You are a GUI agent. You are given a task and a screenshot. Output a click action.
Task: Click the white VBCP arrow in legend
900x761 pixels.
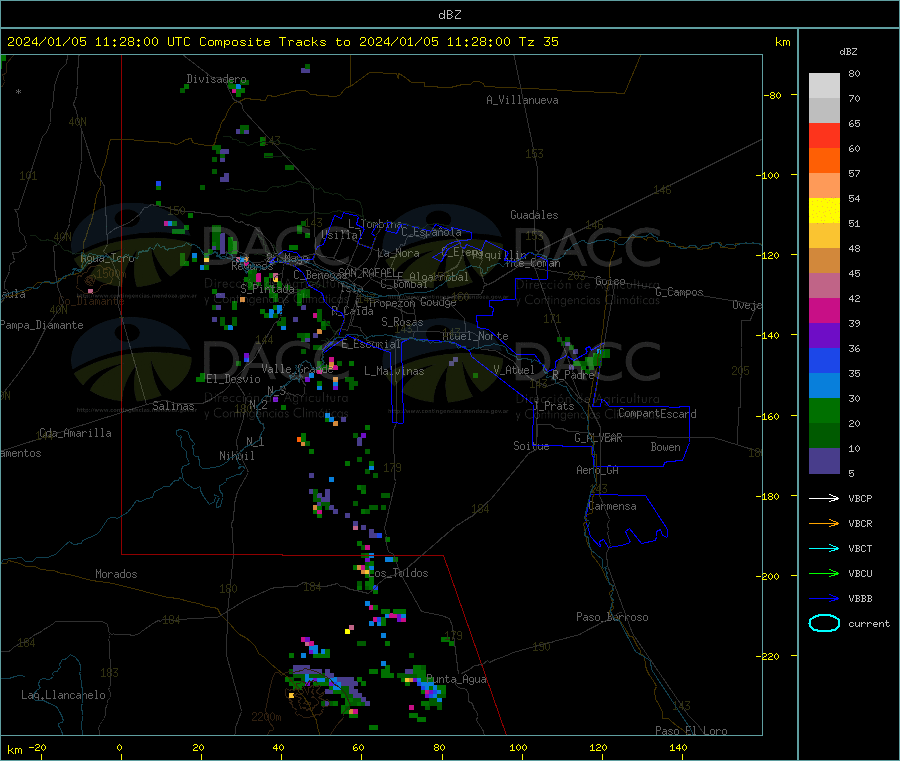pos(824,498)
